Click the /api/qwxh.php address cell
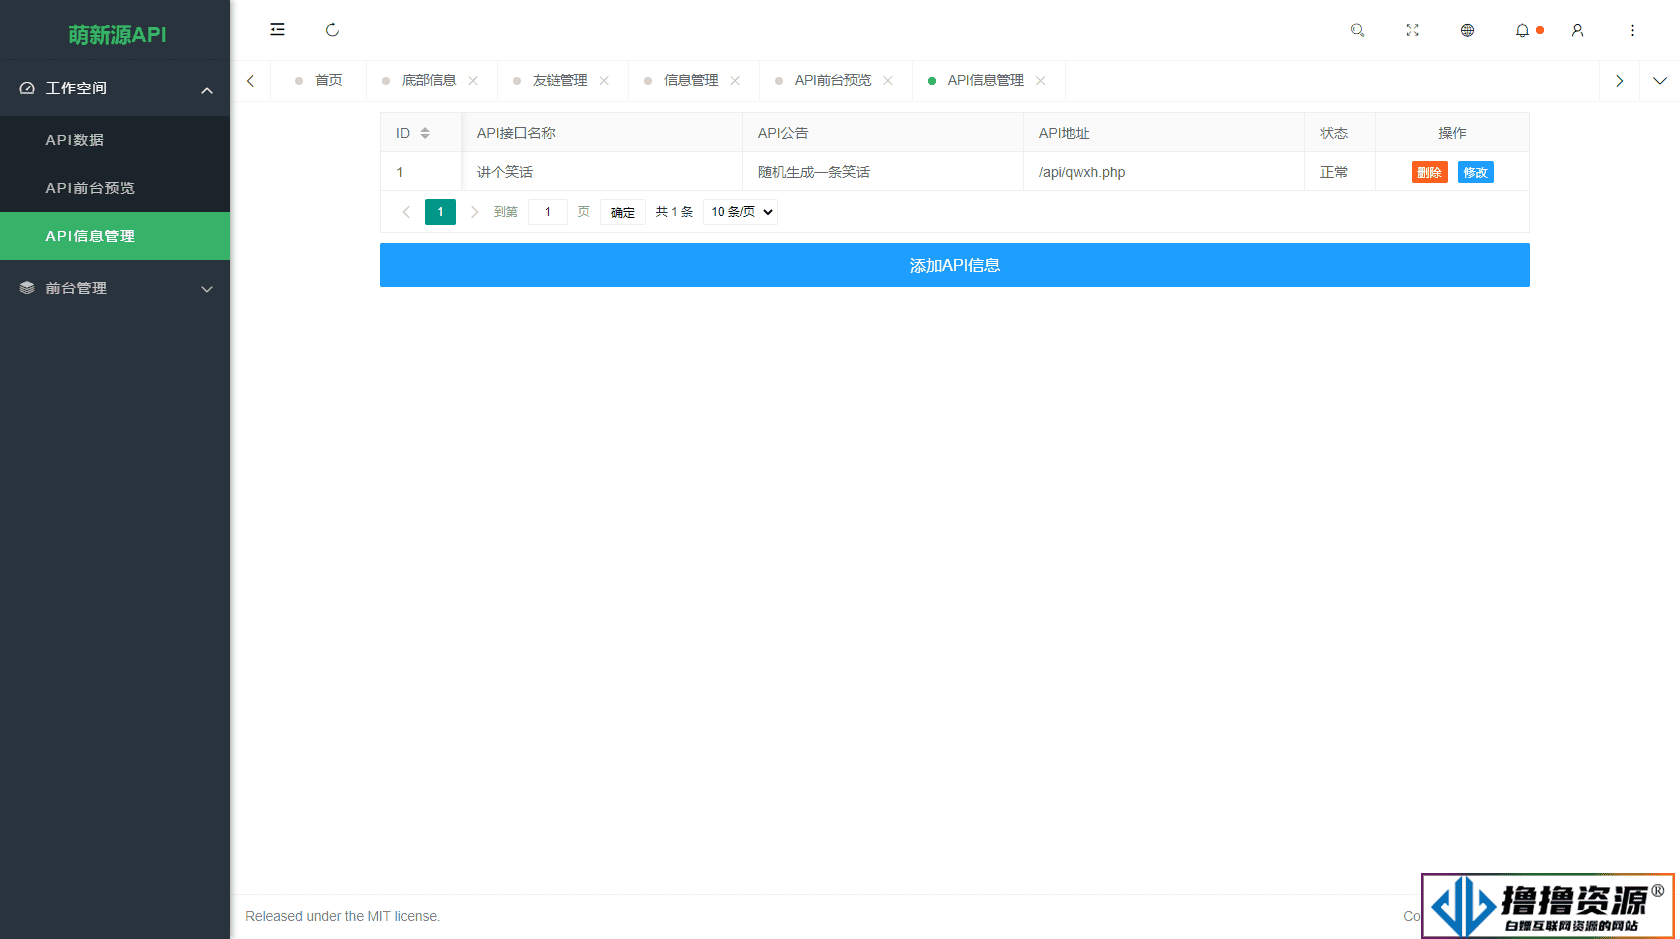Screen dimensions: 1680x939 click(x=1164, y=172)
